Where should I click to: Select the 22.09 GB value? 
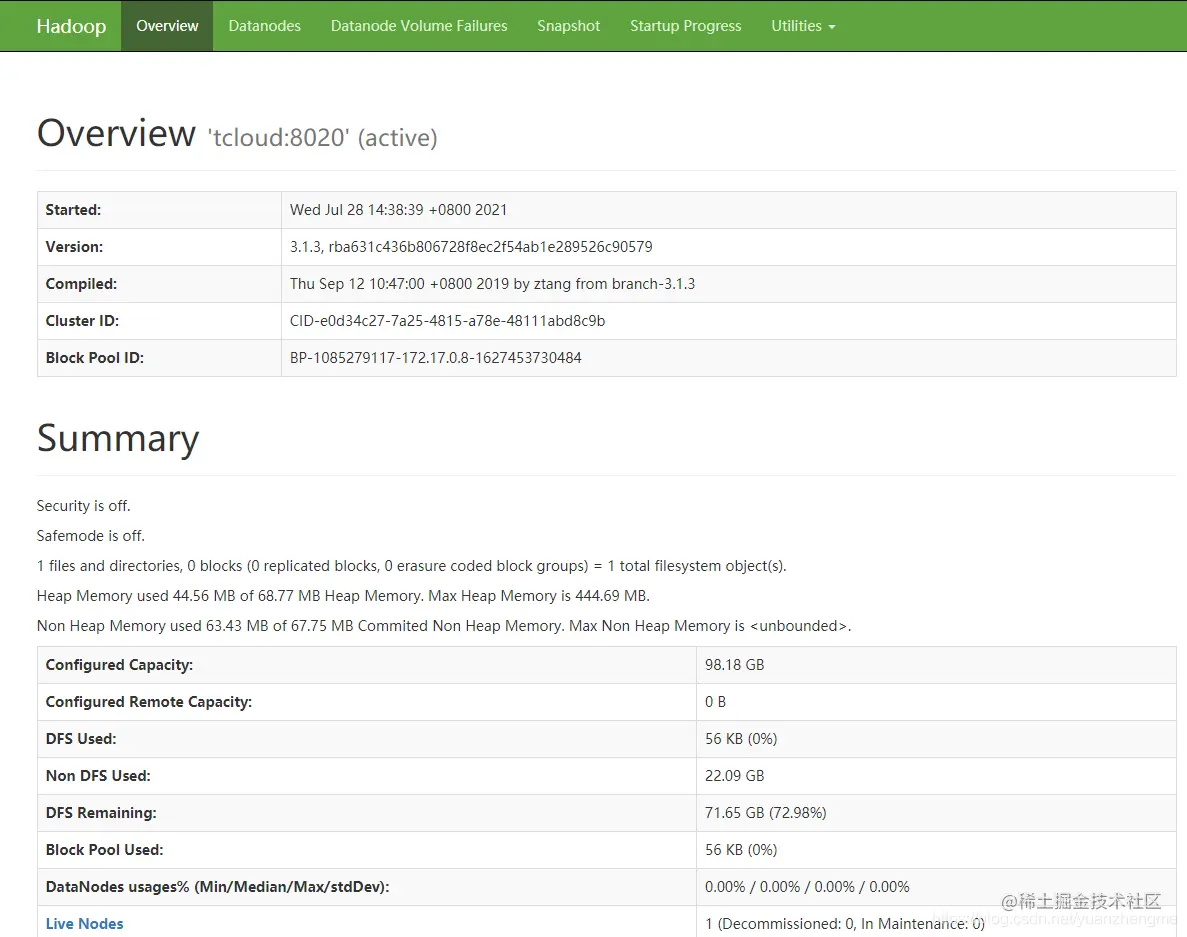click(734, 776)
